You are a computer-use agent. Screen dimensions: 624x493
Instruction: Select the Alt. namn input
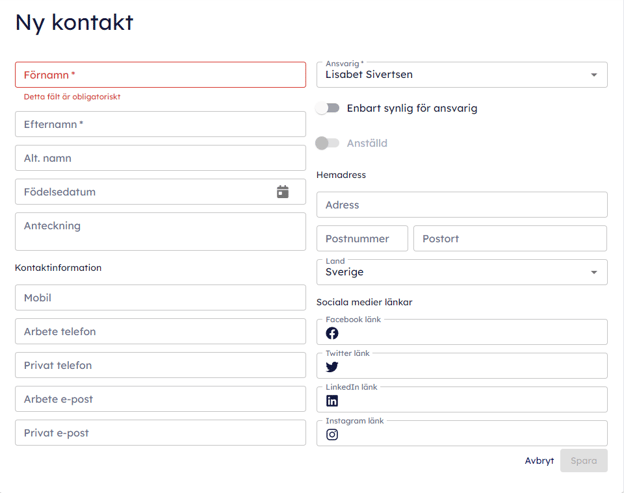160,158
